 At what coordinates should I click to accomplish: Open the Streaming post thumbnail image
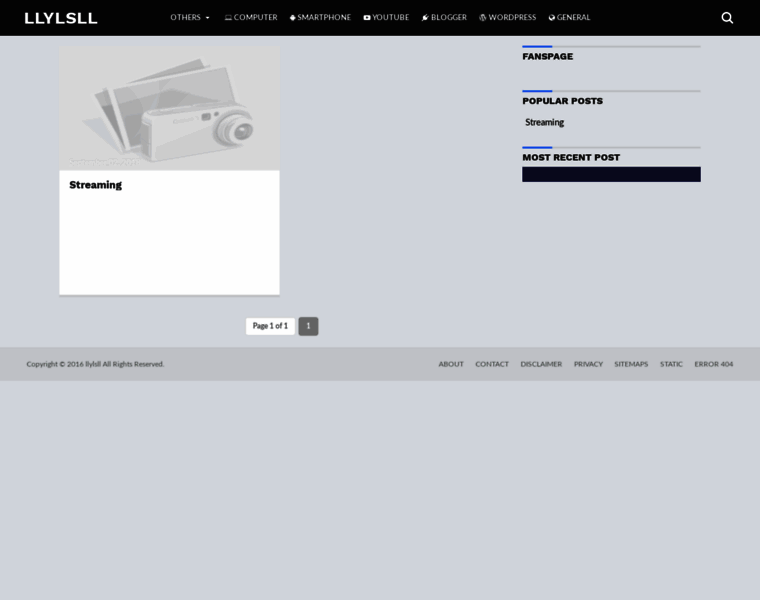pos(169,108)
